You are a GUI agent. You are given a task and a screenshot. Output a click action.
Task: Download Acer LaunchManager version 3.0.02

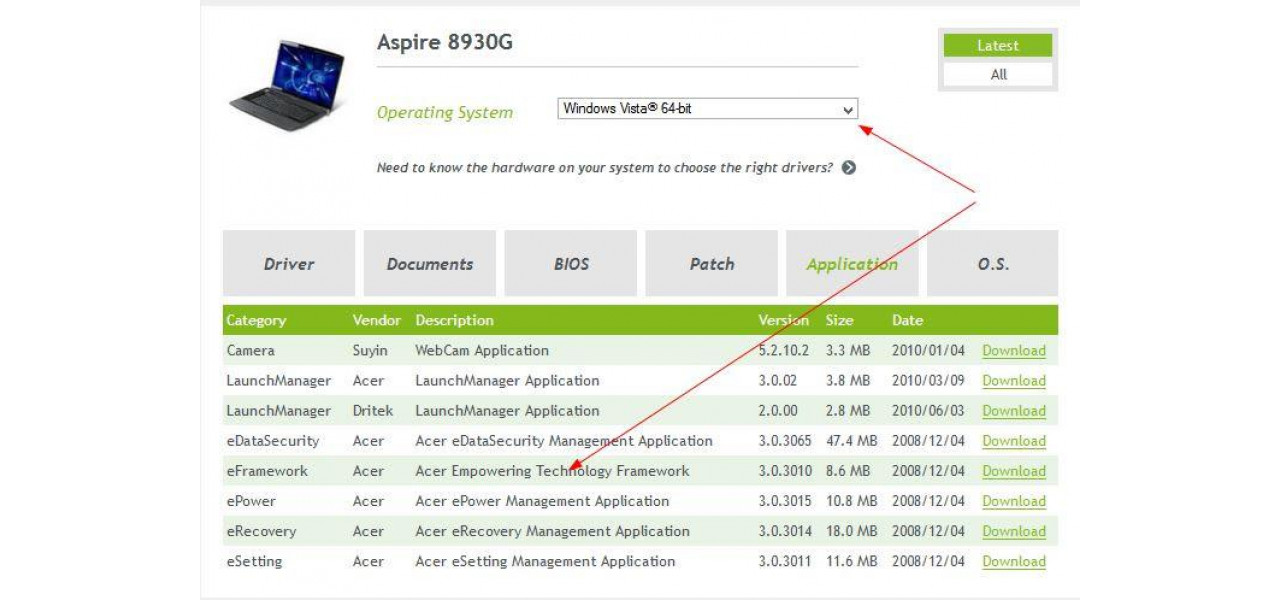point(1014,381)
